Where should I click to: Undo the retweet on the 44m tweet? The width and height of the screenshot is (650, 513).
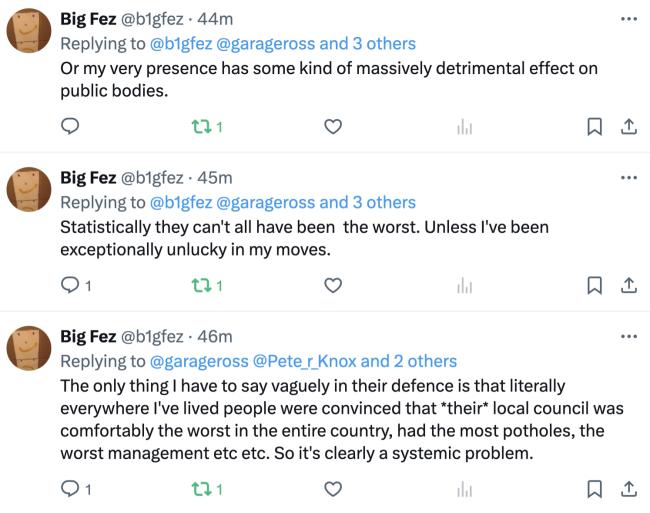coord(201,126)
